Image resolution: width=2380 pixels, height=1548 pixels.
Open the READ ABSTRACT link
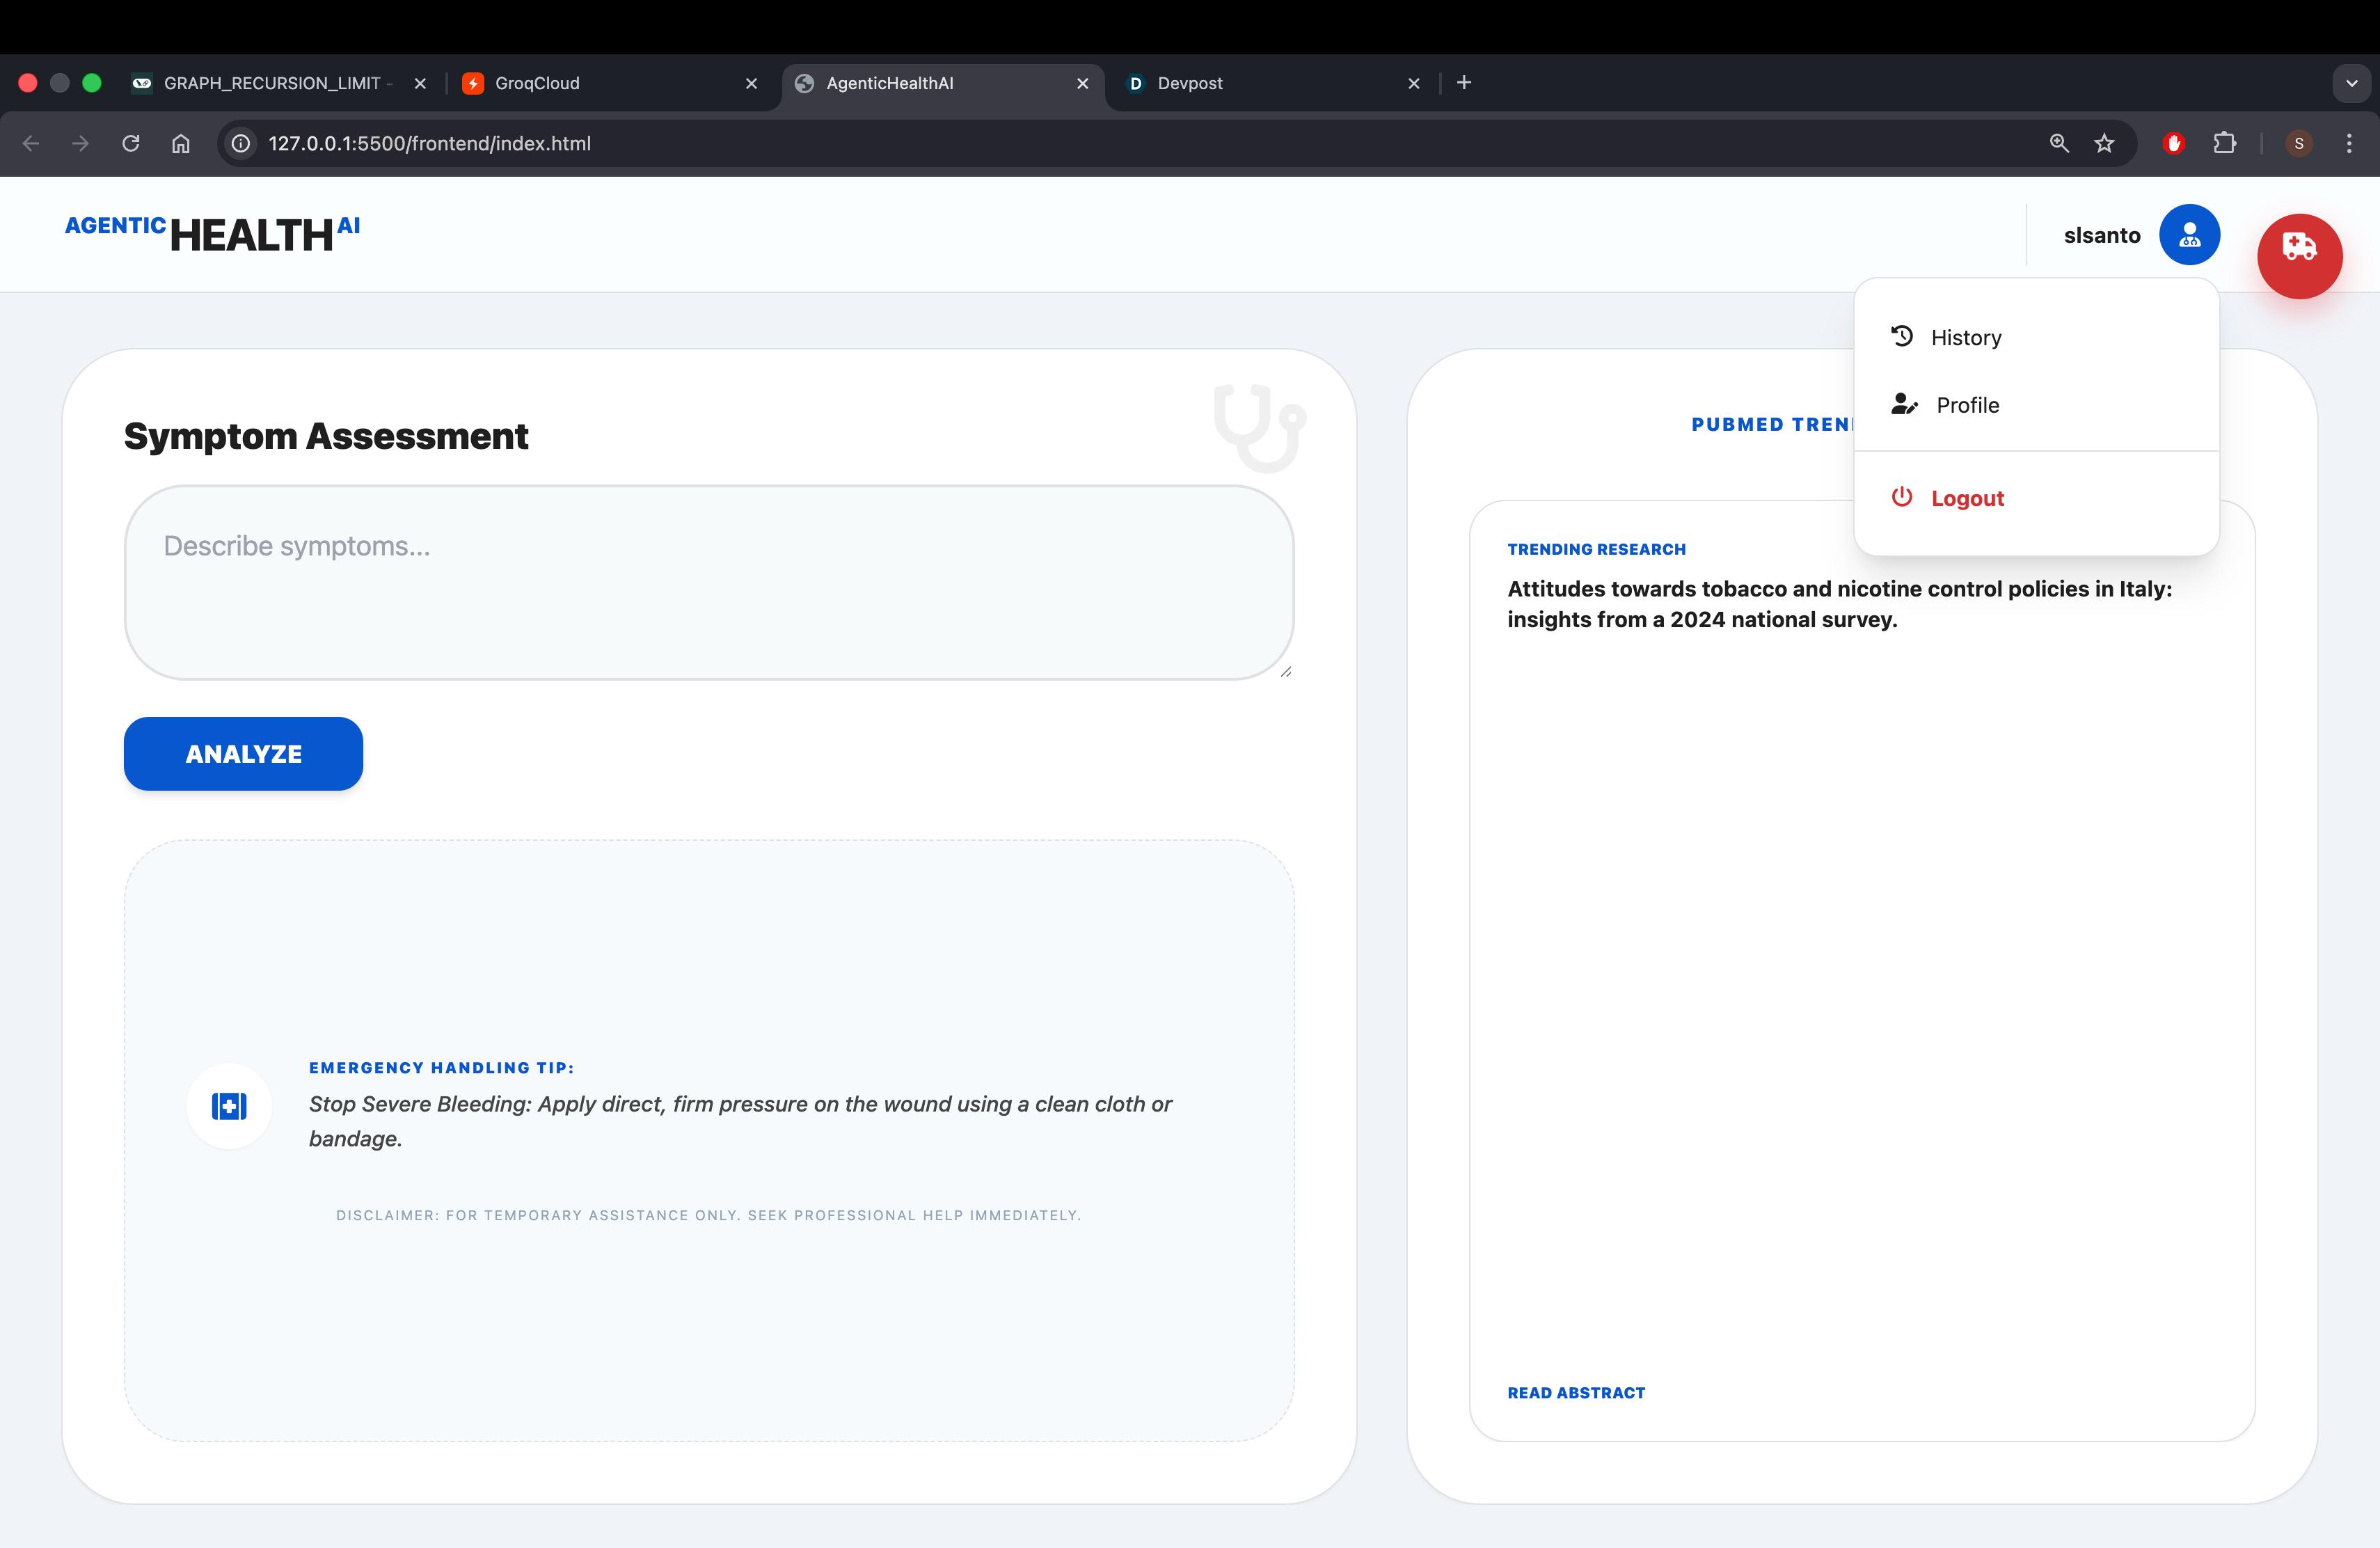1575,1392
